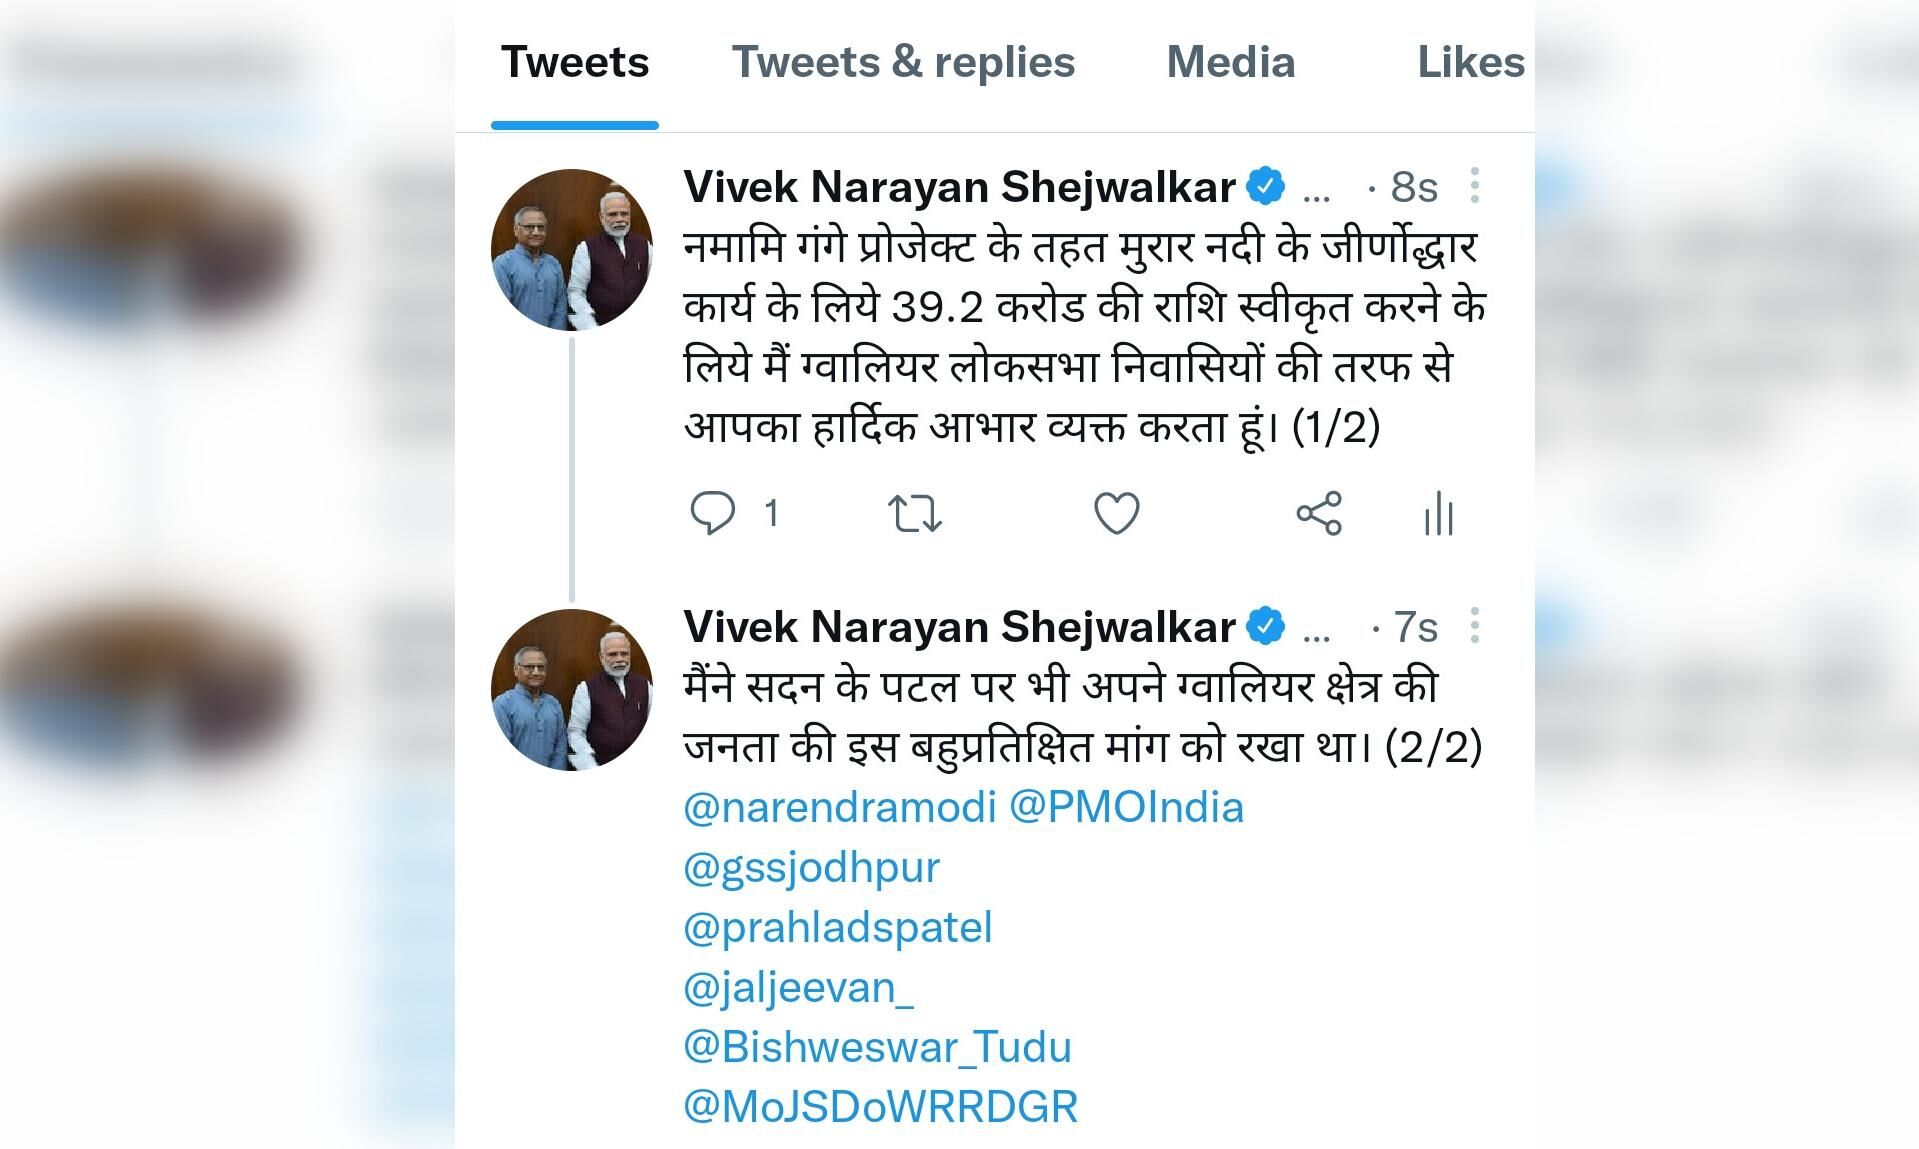Click the verified badge on the first tweet
1919x1149 pixels.
click(x=1266, y=187)
